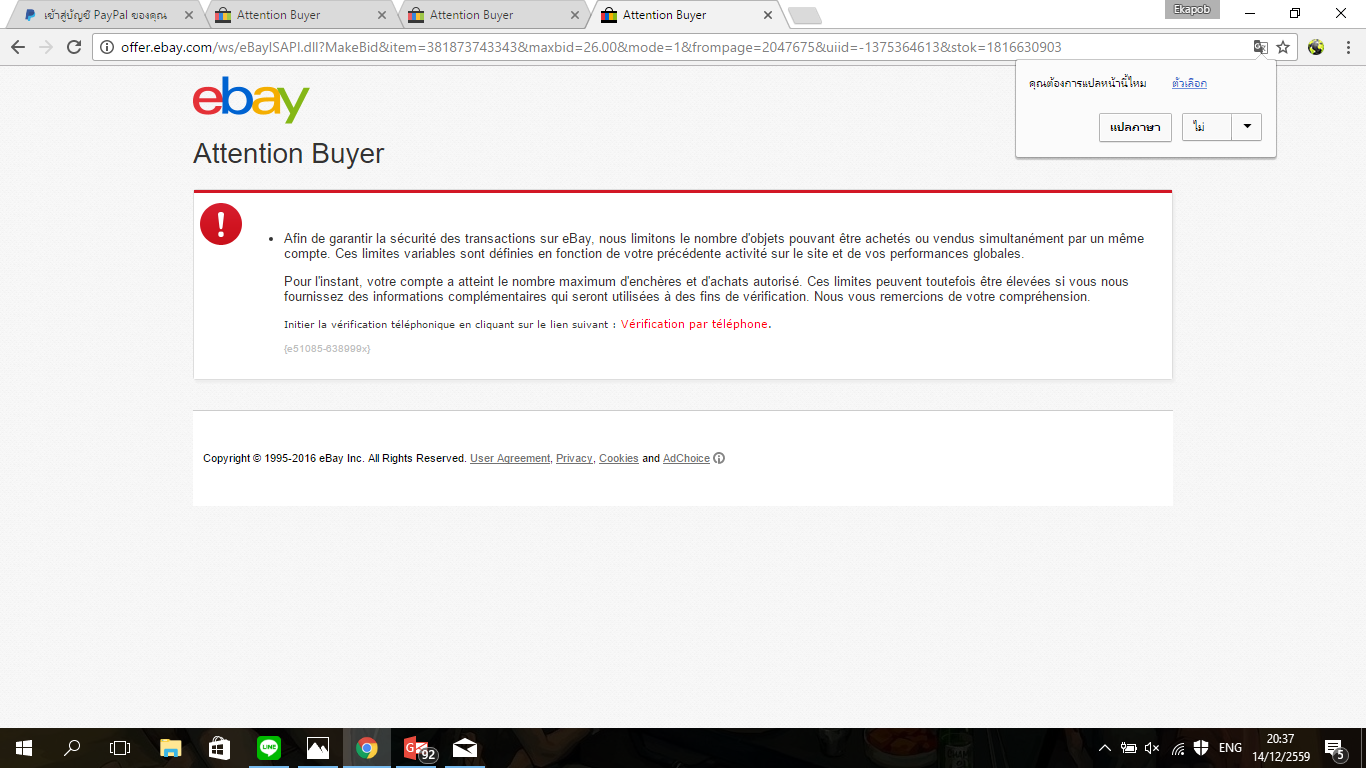This screenshot has height=768, width=1366.
Task: Open the Vérification par téléphone link
Action: click(x=695, y=324)
